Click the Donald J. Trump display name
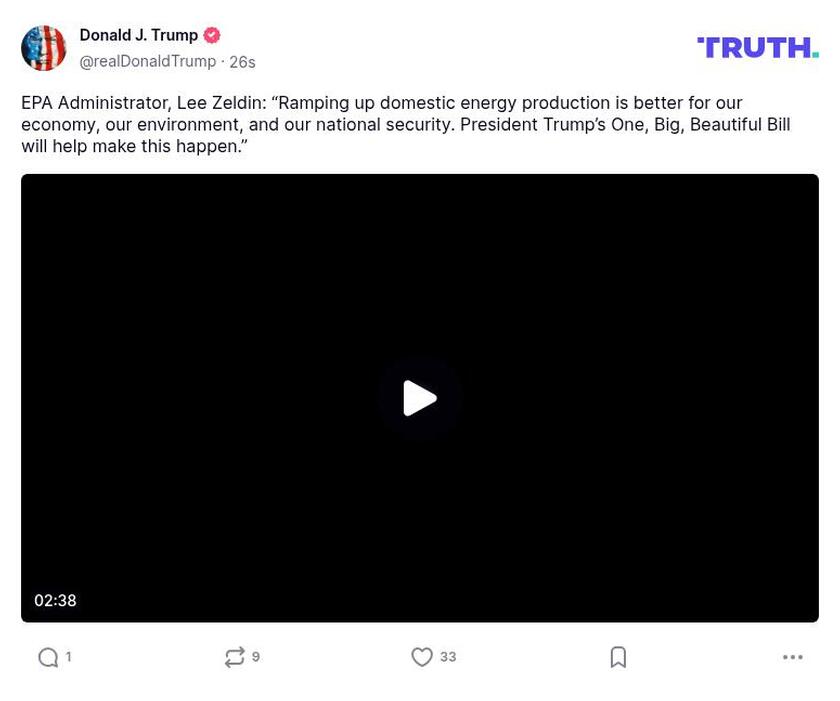Screen dimensions: 840x701 pos(140,34)
